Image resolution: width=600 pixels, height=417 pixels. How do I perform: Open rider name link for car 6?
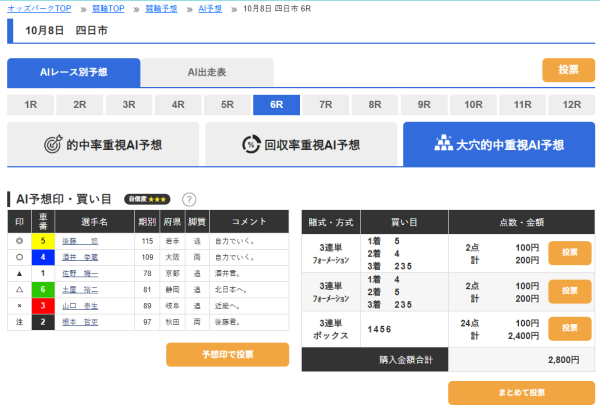[80, 290]
